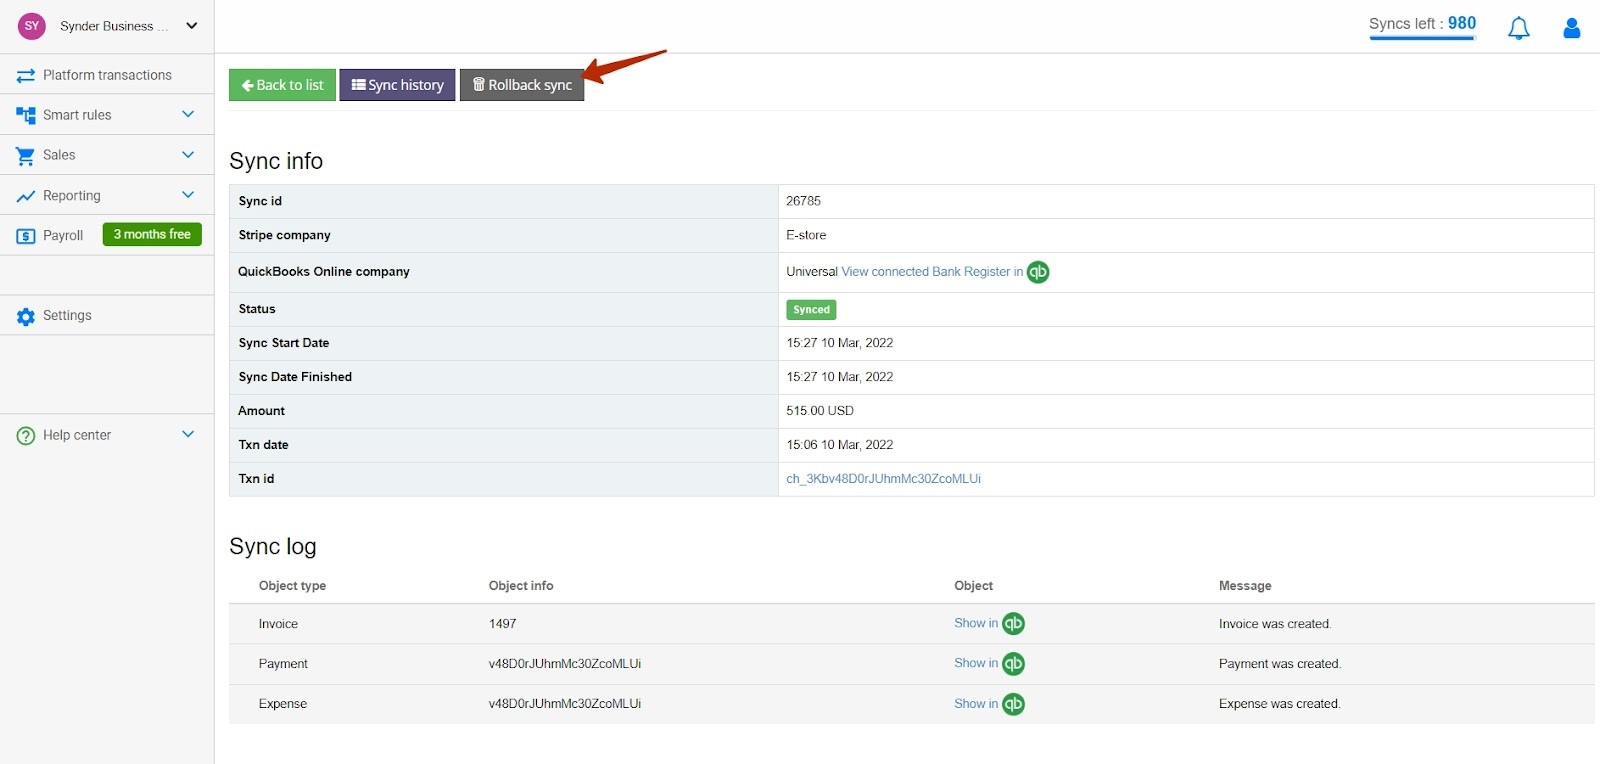Click the Payroll dollar icon
The height and width of the screenshot is (764, 1600).
pos(26,236)
